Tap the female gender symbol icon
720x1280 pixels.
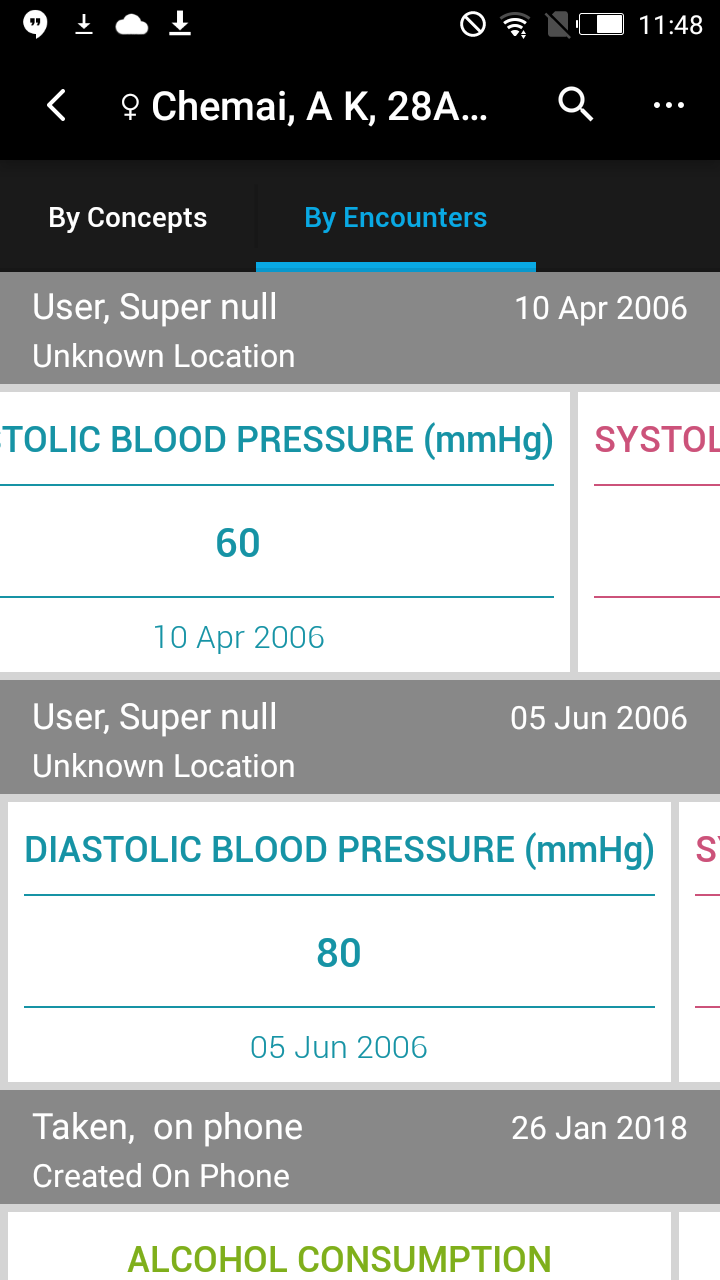point(130,107)
